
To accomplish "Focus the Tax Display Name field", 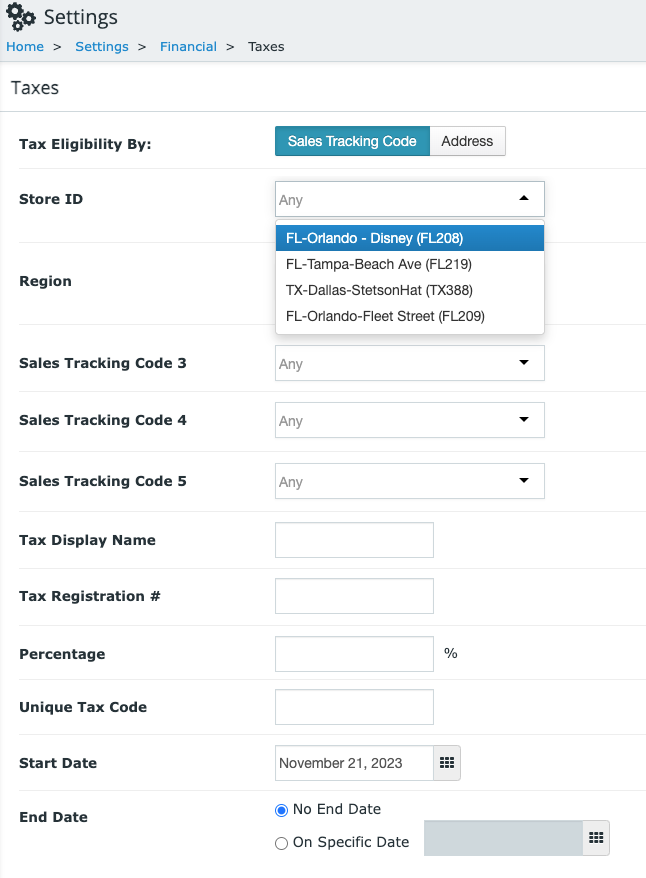I will pyautogui.click(x=354, y=540).
